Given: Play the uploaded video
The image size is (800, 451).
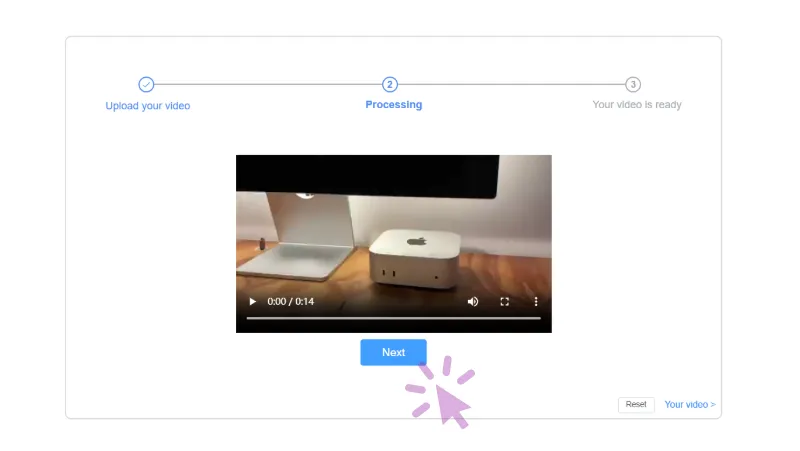Looking at the screenshot, I should 253,302.
